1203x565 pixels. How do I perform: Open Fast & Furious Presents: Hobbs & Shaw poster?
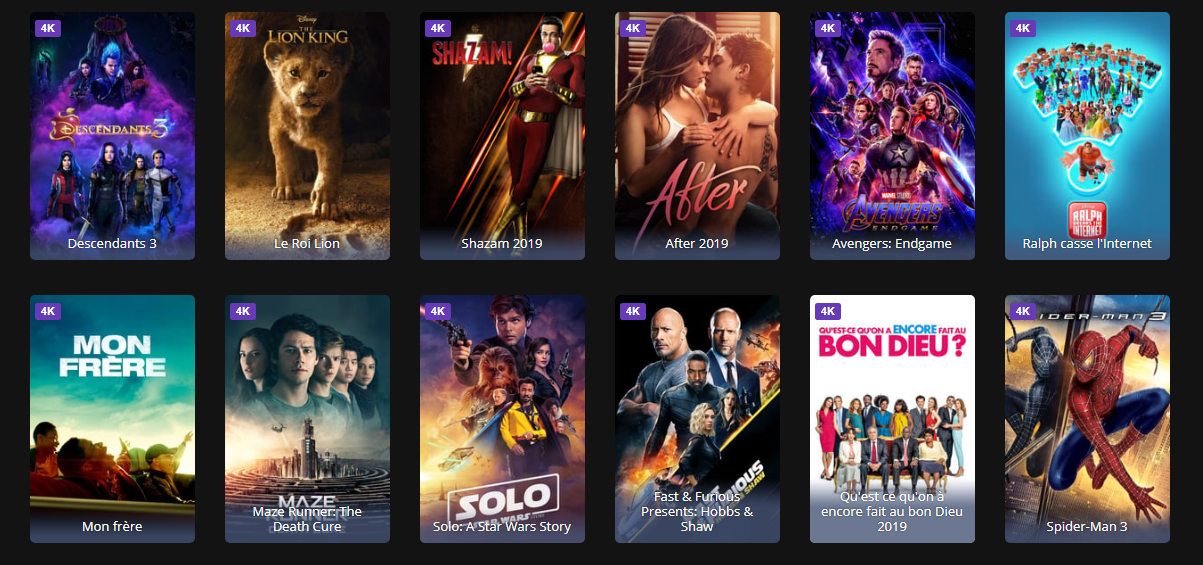coord(697,419)
